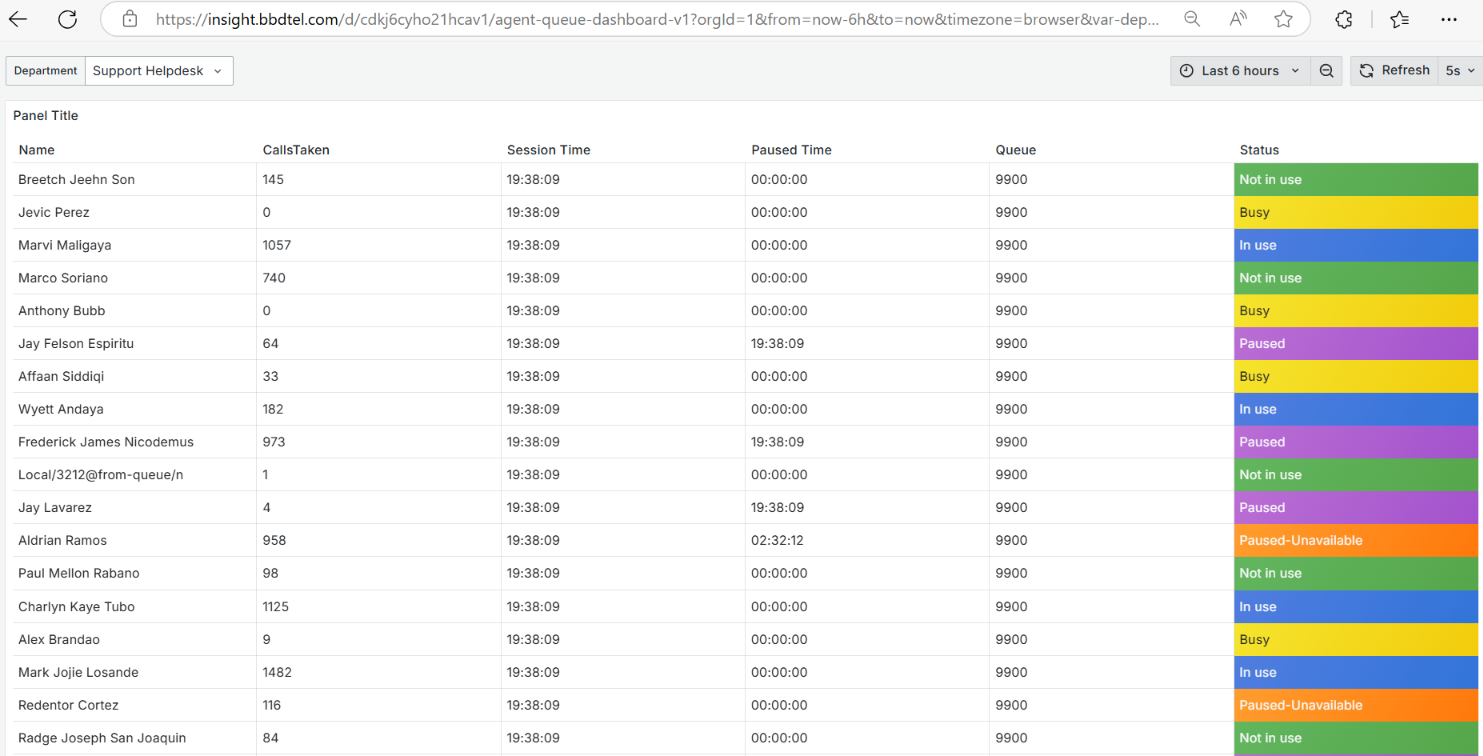The width and height of the screenshot is (1483, 756).
Task: Select the Marvi Maligaya name cell
Action: click(65, 245)
